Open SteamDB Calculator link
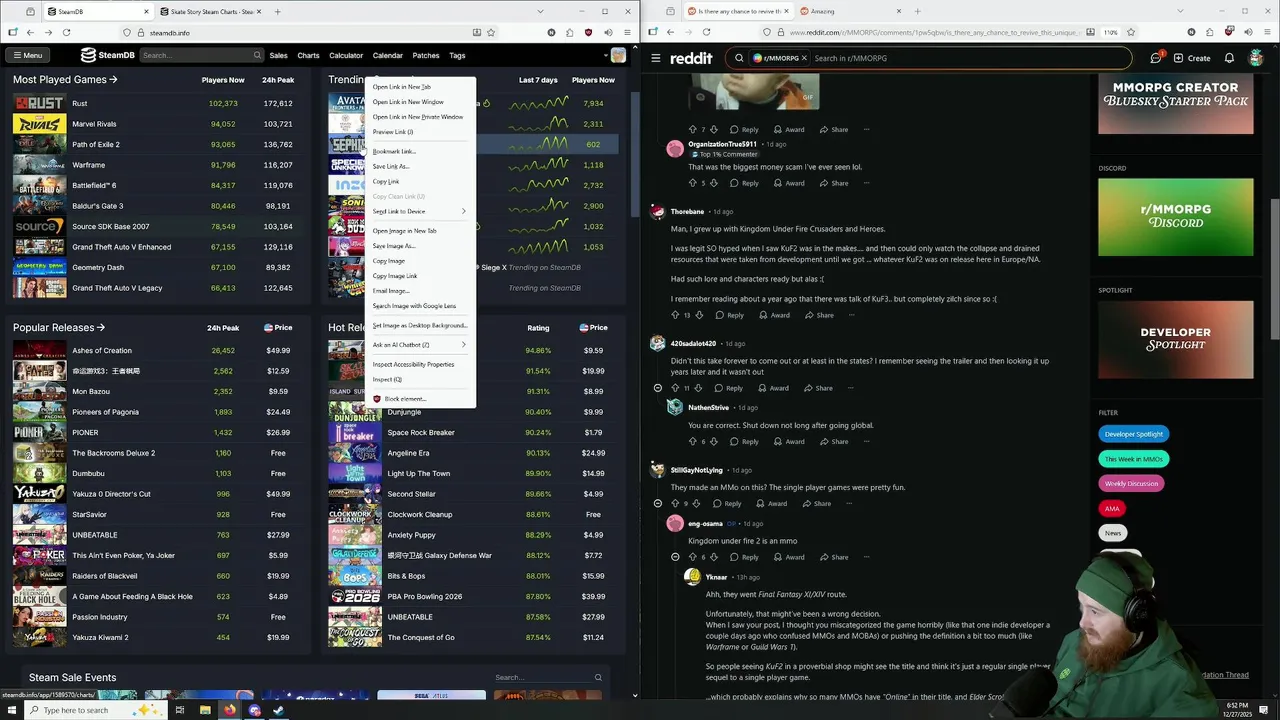Screen dimensions: 1280x720 [x=346, y=55]
